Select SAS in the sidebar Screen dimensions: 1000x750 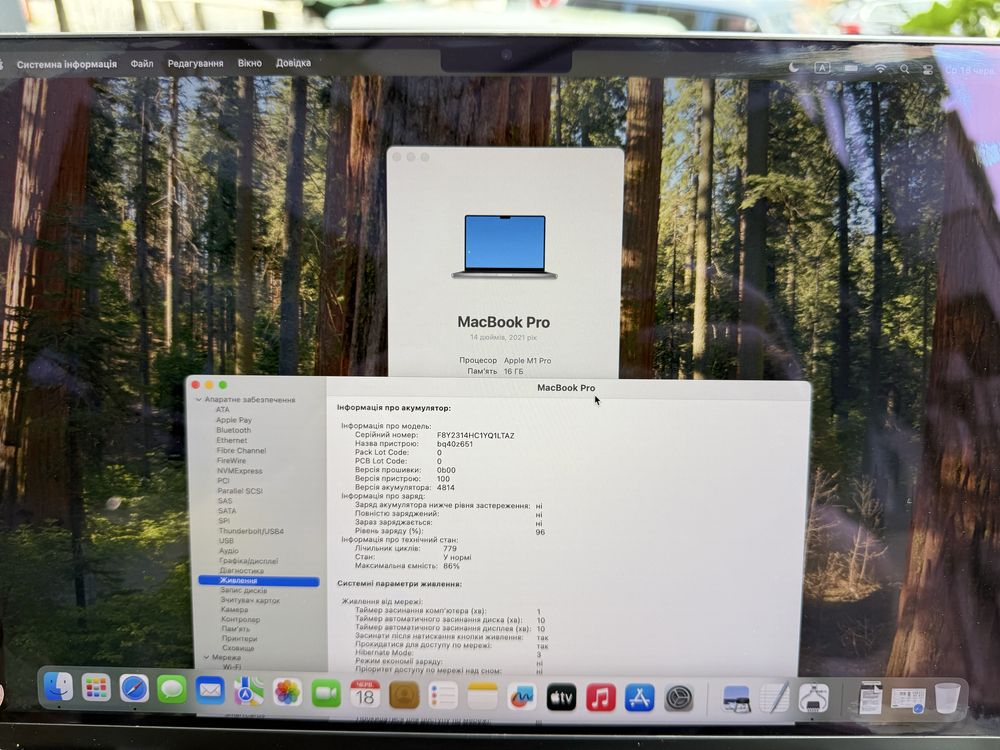[225, 501]
